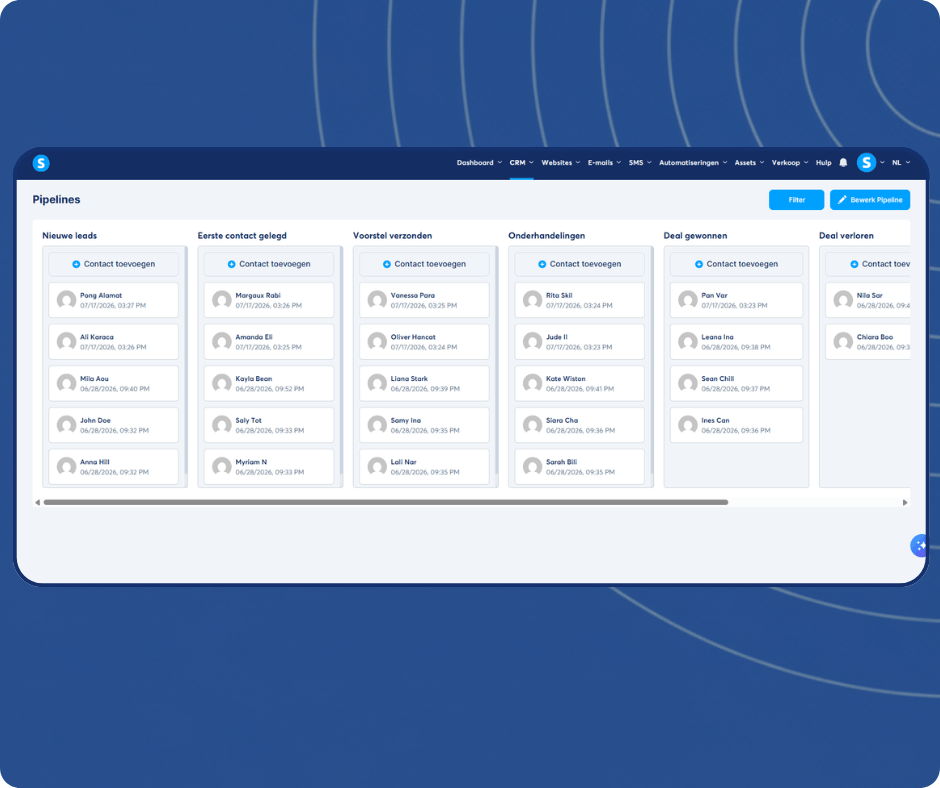
Task: Click plus icon in Deal verloren column
Action: pyautogui.click(x=854, y=264)
